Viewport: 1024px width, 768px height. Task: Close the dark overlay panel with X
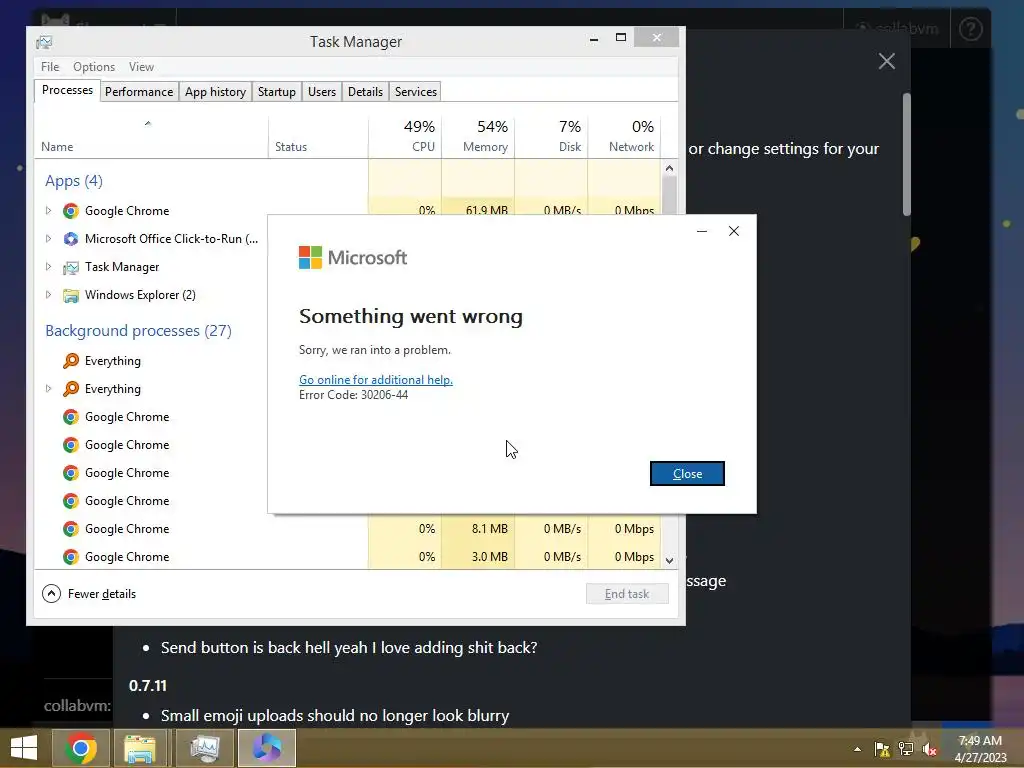886,61
